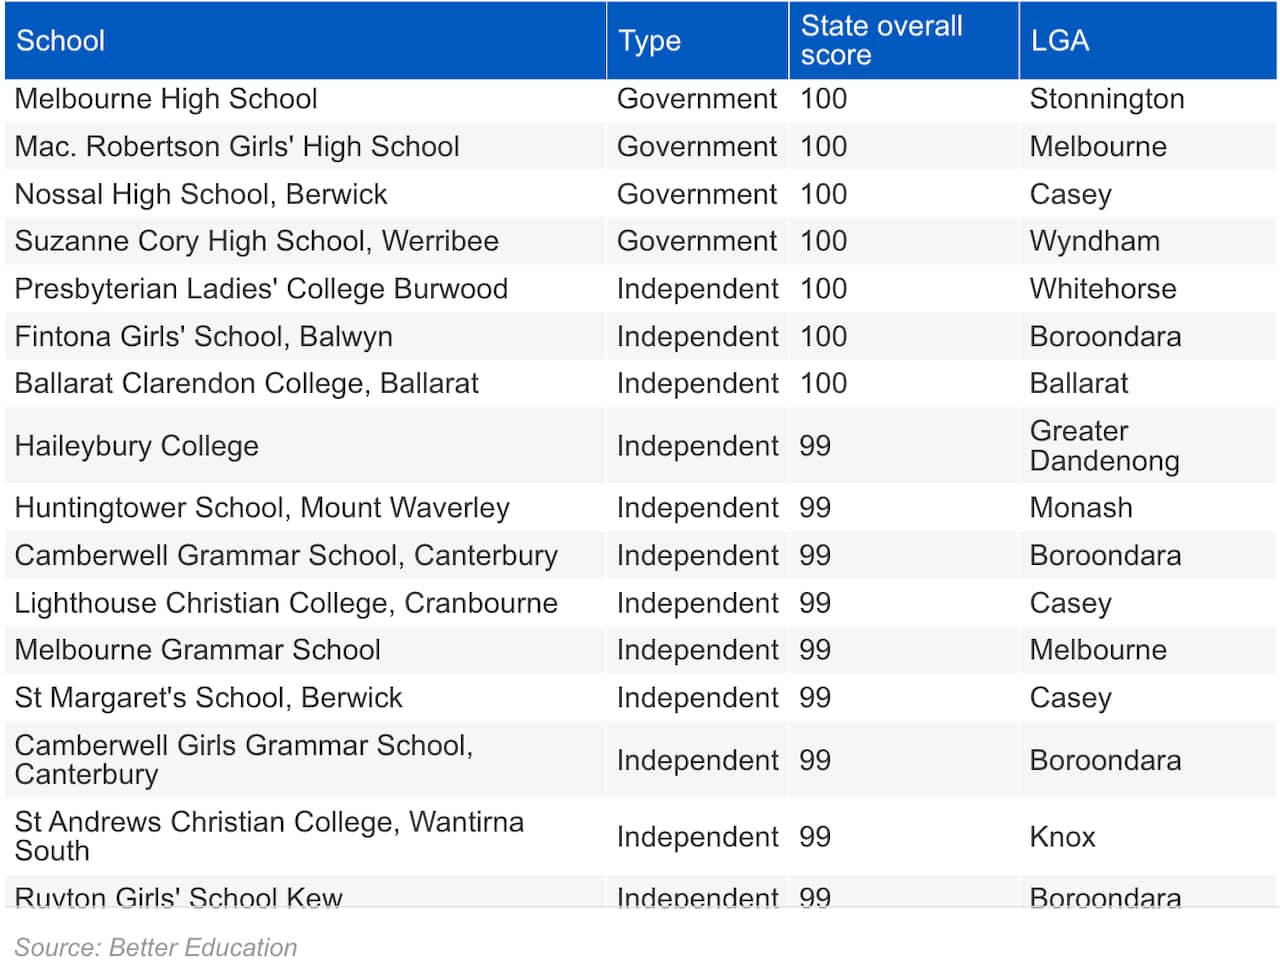
Task: Click Greater Dandenong LGA cell
Action: point(1104,446)
